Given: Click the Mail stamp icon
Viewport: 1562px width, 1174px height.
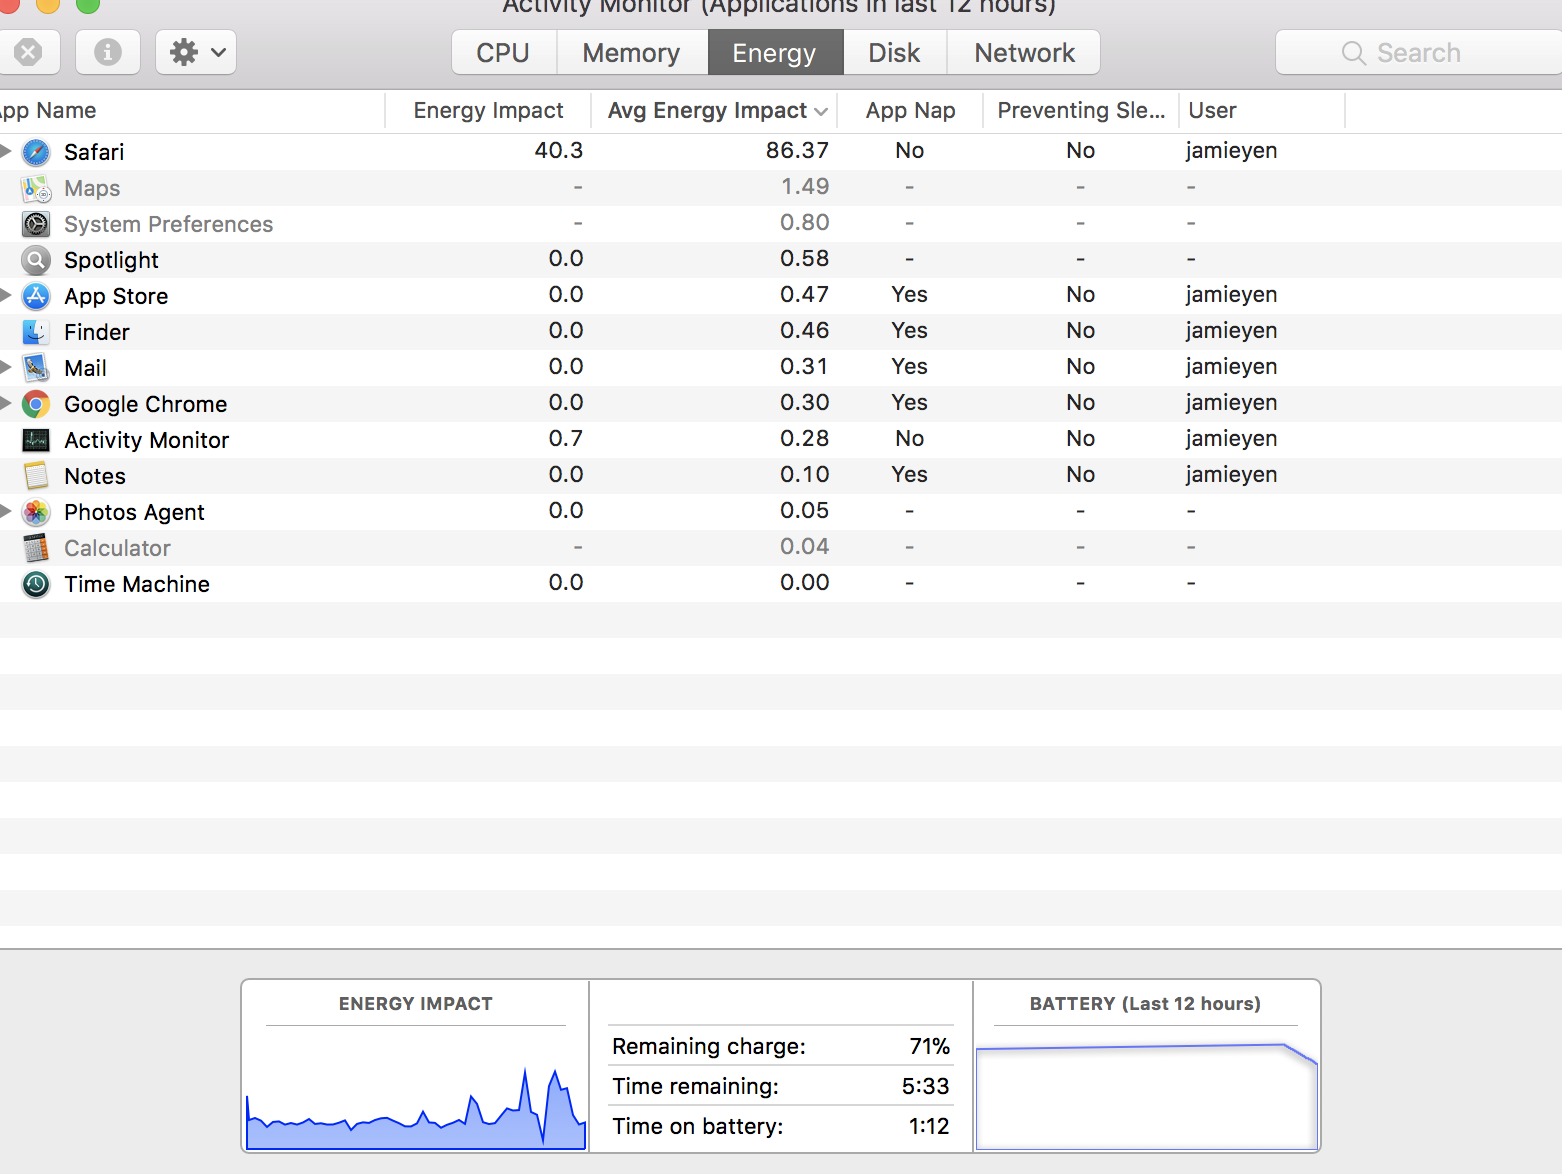Looking at the screenshot, I should [36, 368].
